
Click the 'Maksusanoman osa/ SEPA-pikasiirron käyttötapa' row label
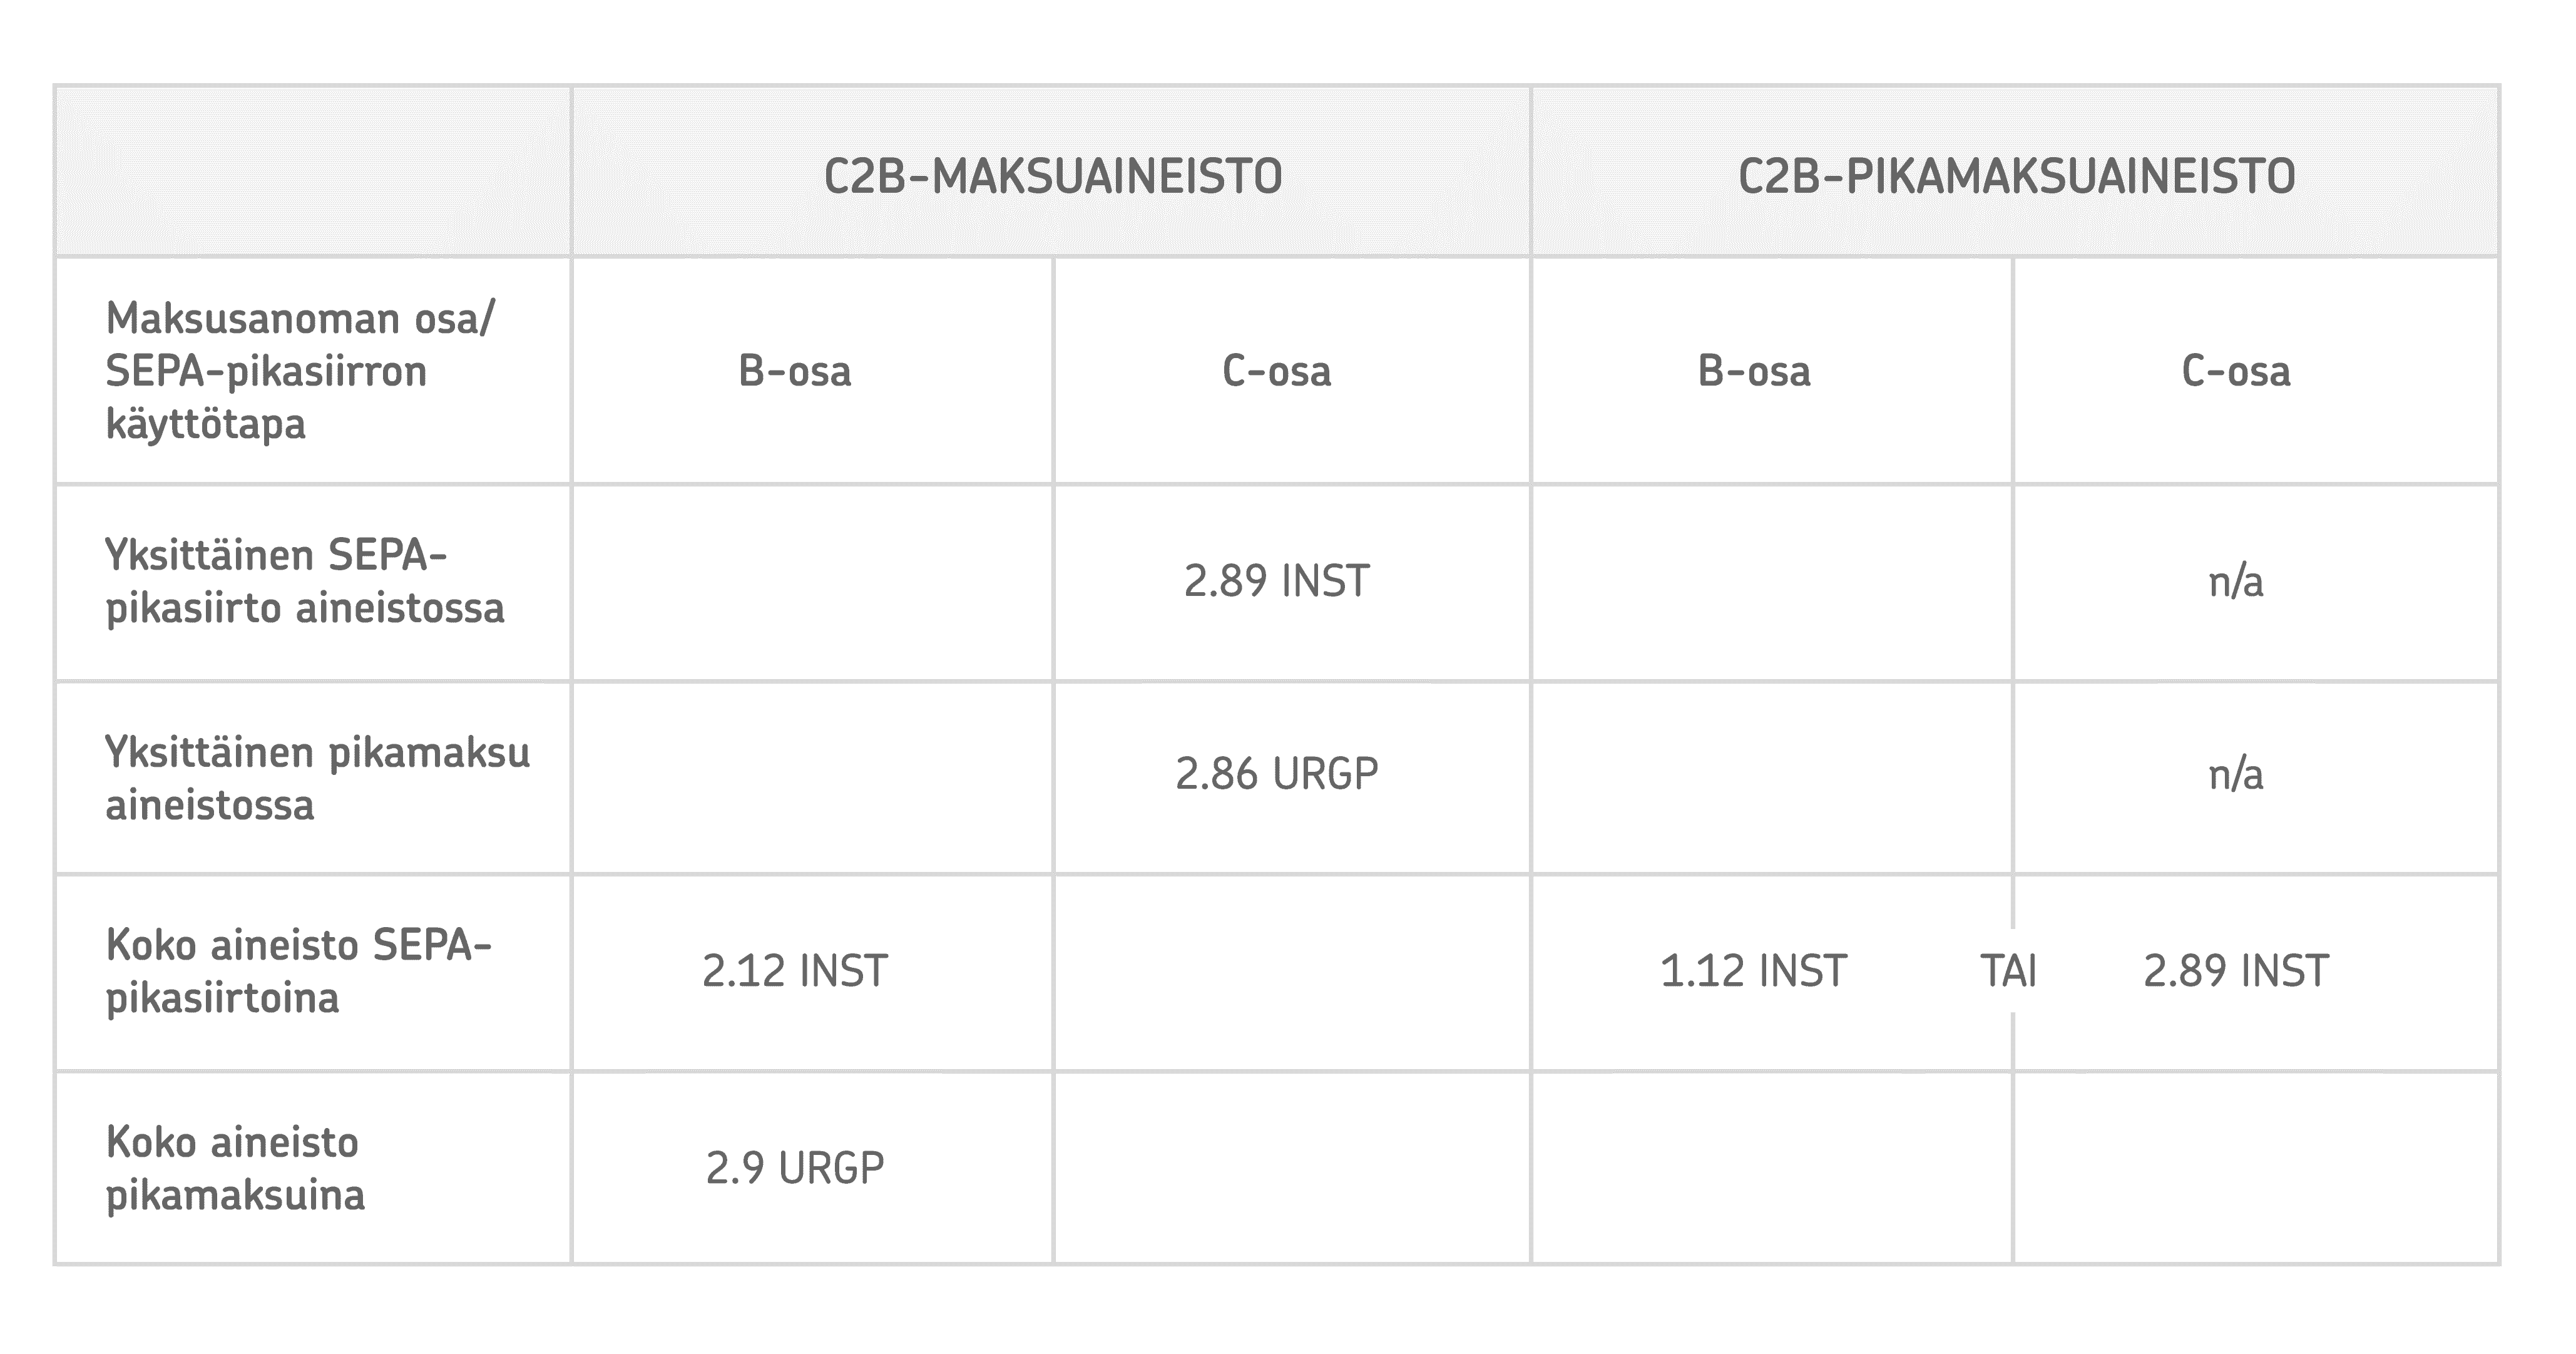[300, 371]
